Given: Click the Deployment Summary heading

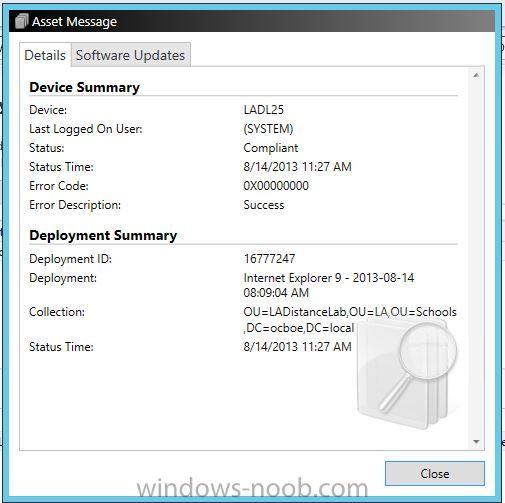Looking at the screenshot, I should (103, 235).
